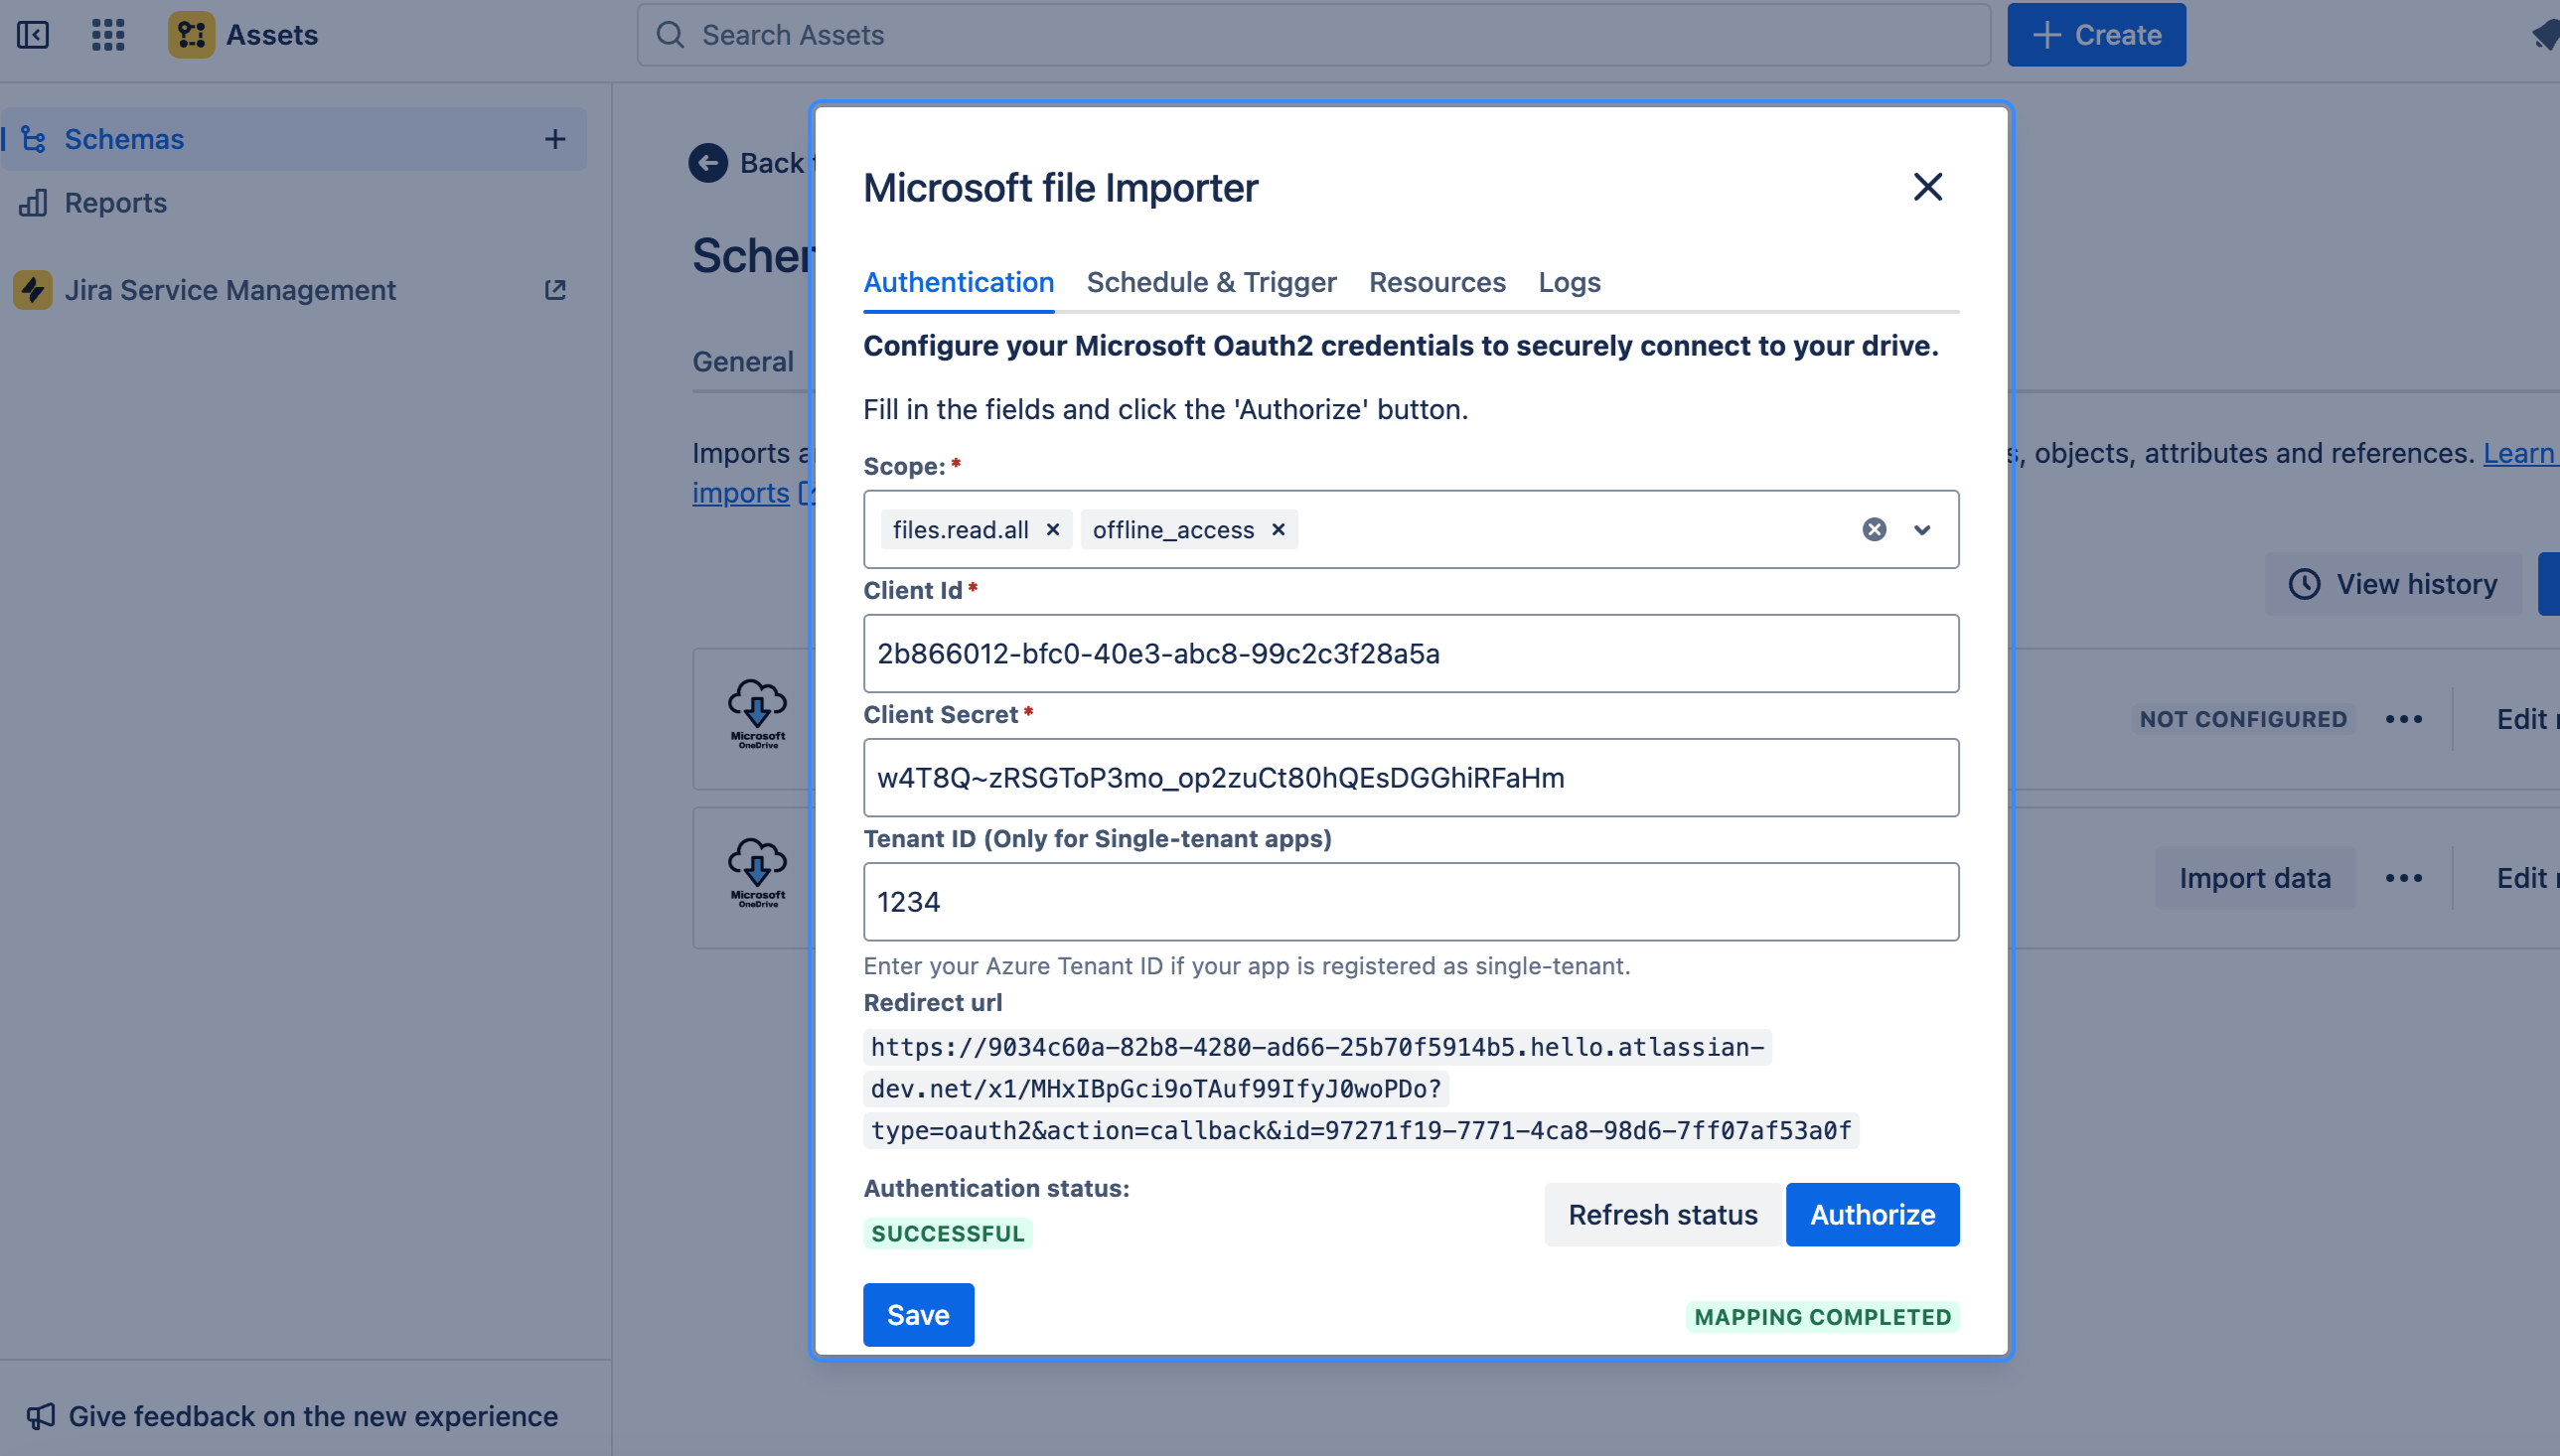The image size is (2560, 1456).
Task: Select the Reports chart icon in sidebar
Action: tap(33, 203)
